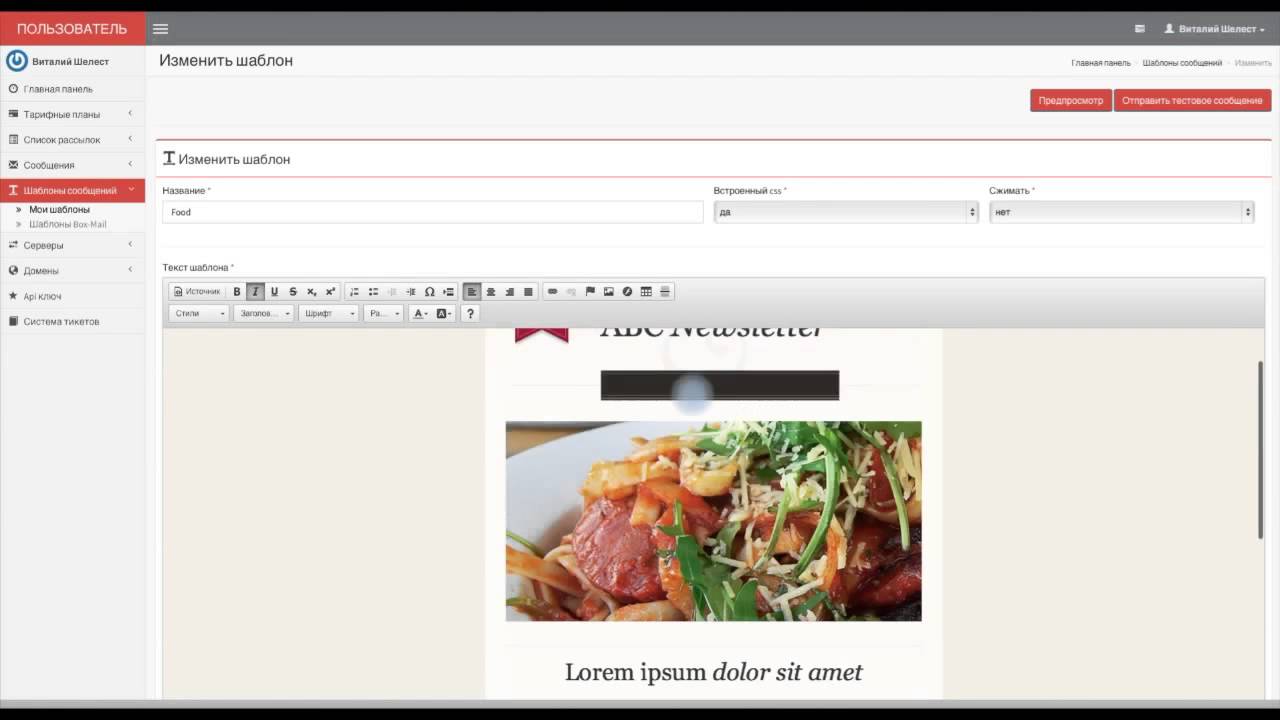Toggle italic formatting
The height and width of the screenshot is (720, 1280).
tap(255, 292)
